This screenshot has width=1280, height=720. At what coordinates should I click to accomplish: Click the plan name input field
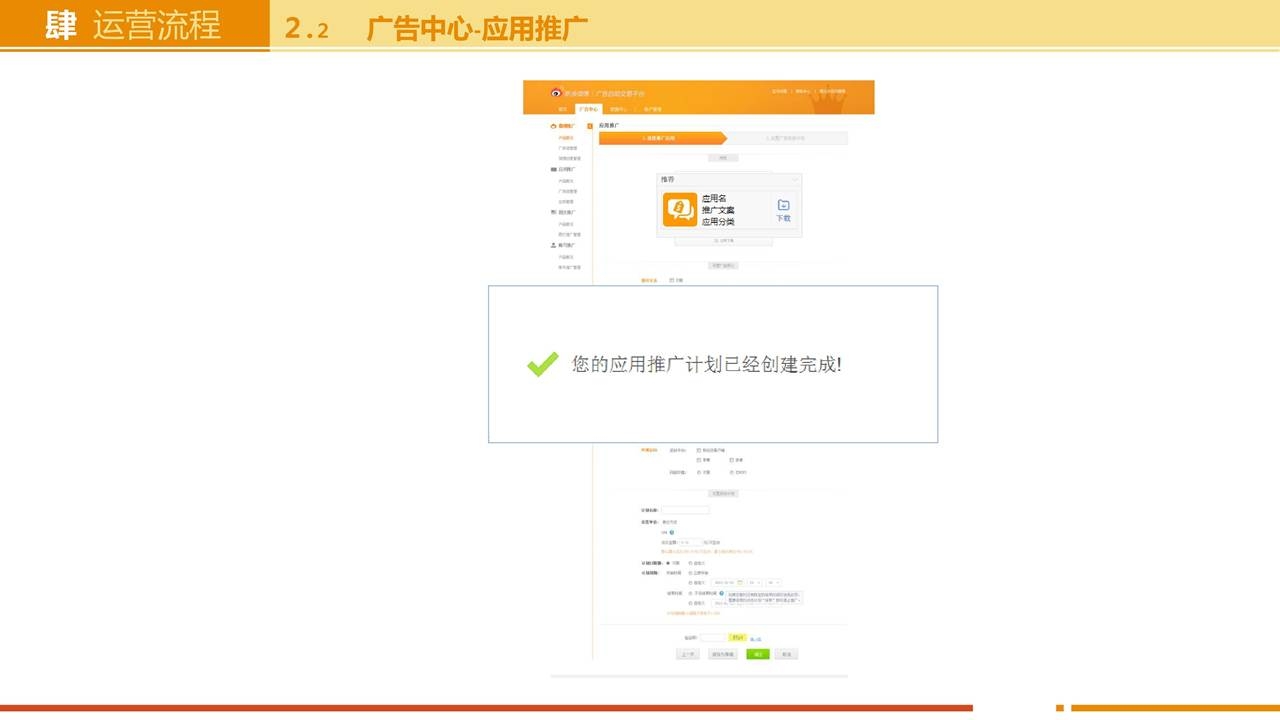point(685,510)
